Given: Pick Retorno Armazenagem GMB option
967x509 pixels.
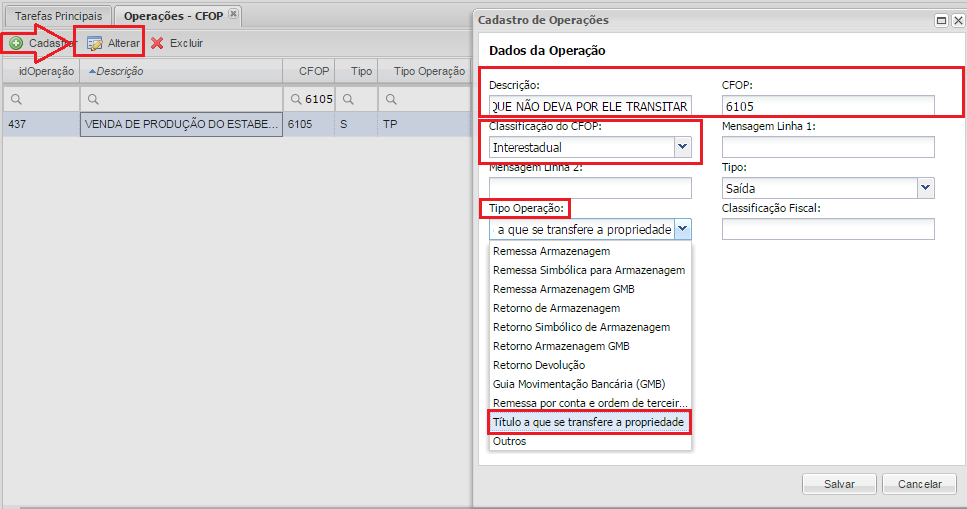Looking at the screenshot, I should (590, 347).
